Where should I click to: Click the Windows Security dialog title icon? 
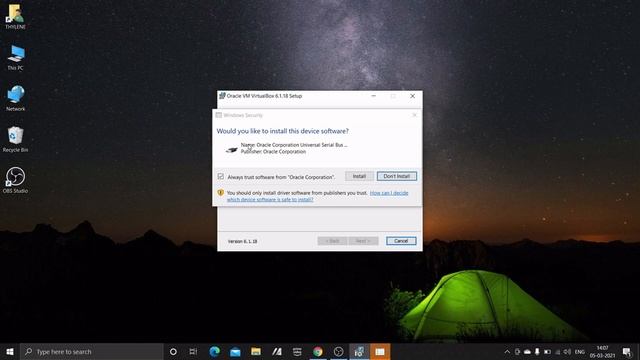coord(219,115)
